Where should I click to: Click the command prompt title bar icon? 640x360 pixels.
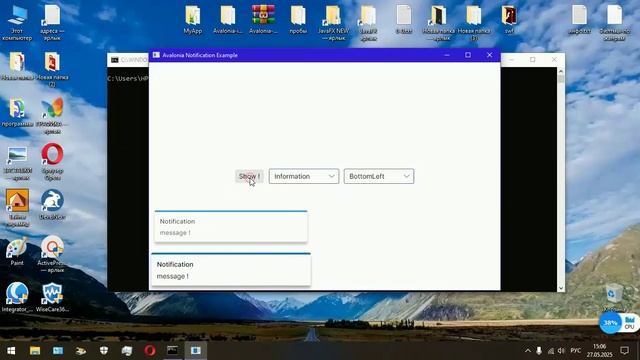pyautogui.click(x=115, y=60)
